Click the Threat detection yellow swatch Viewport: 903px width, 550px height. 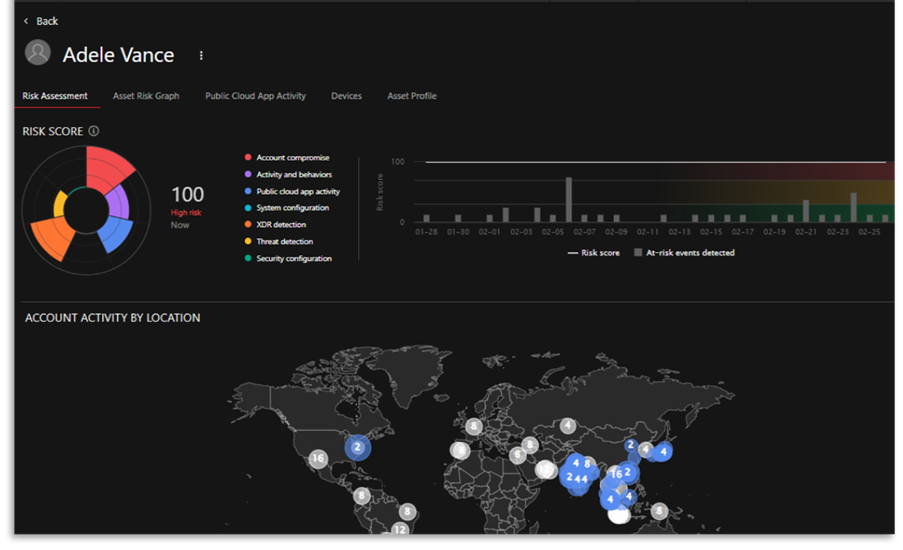(247, 242)
